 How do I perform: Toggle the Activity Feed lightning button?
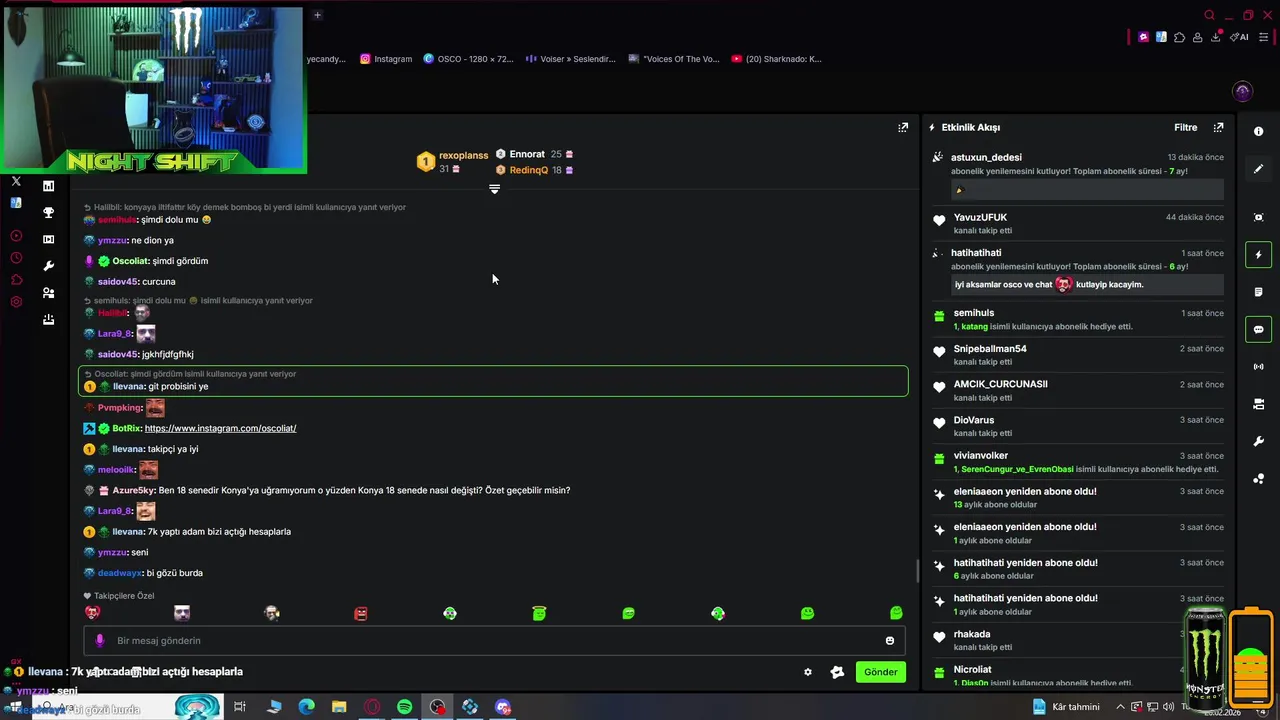point(1258,254)
